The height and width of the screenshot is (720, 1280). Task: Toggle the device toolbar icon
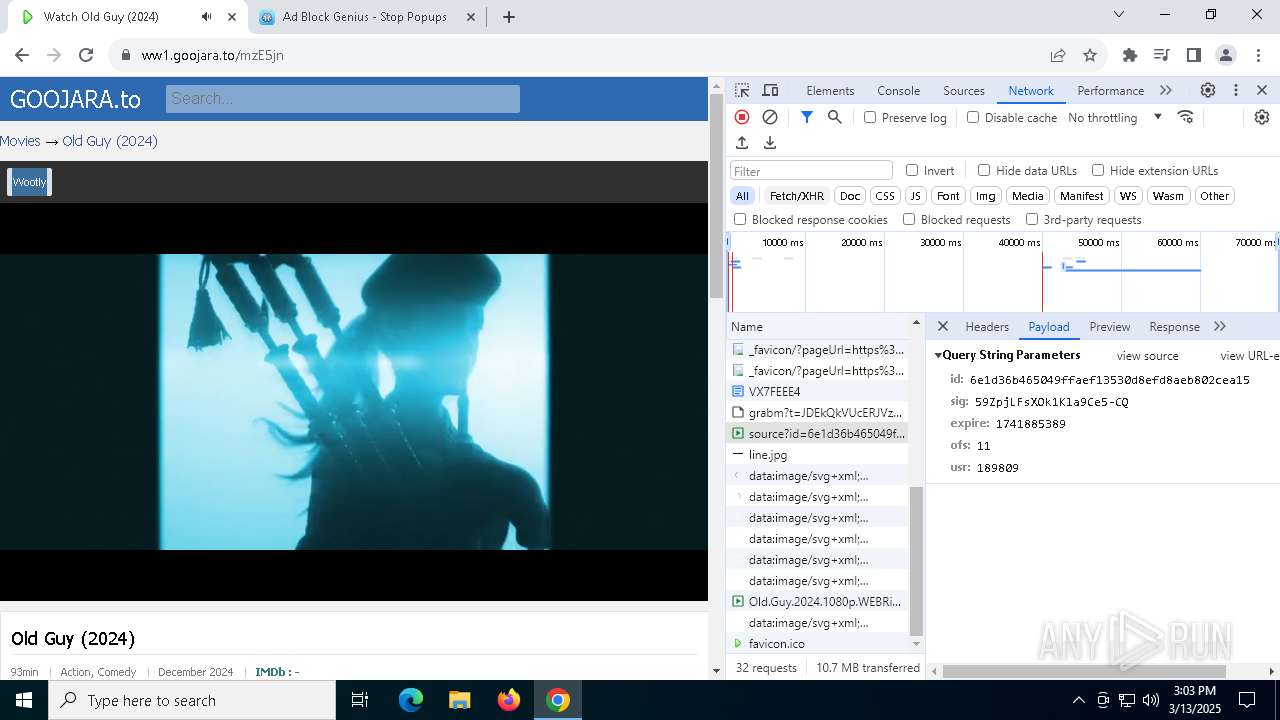coord(770,90)
